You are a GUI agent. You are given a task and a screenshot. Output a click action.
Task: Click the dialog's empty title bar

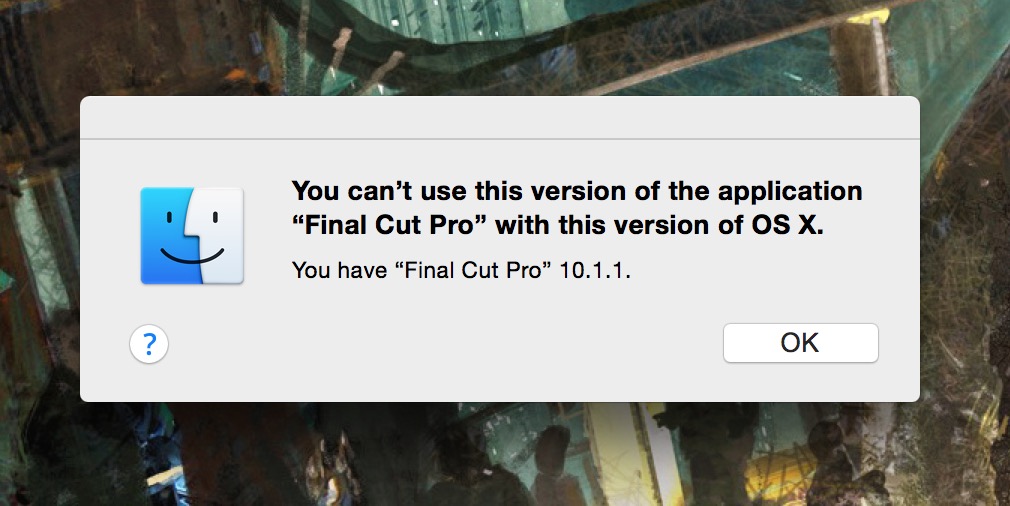500,117
